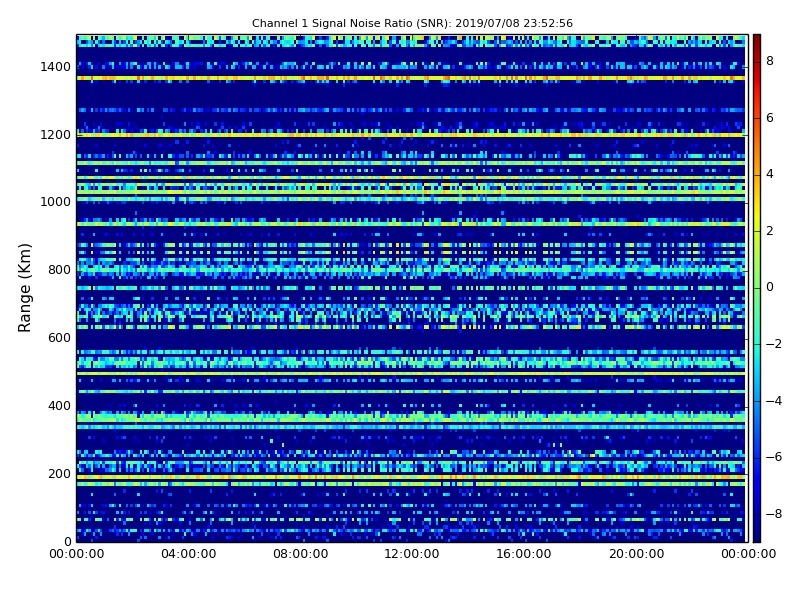Click the 20:00:00 time axis label

coord(636,554)
